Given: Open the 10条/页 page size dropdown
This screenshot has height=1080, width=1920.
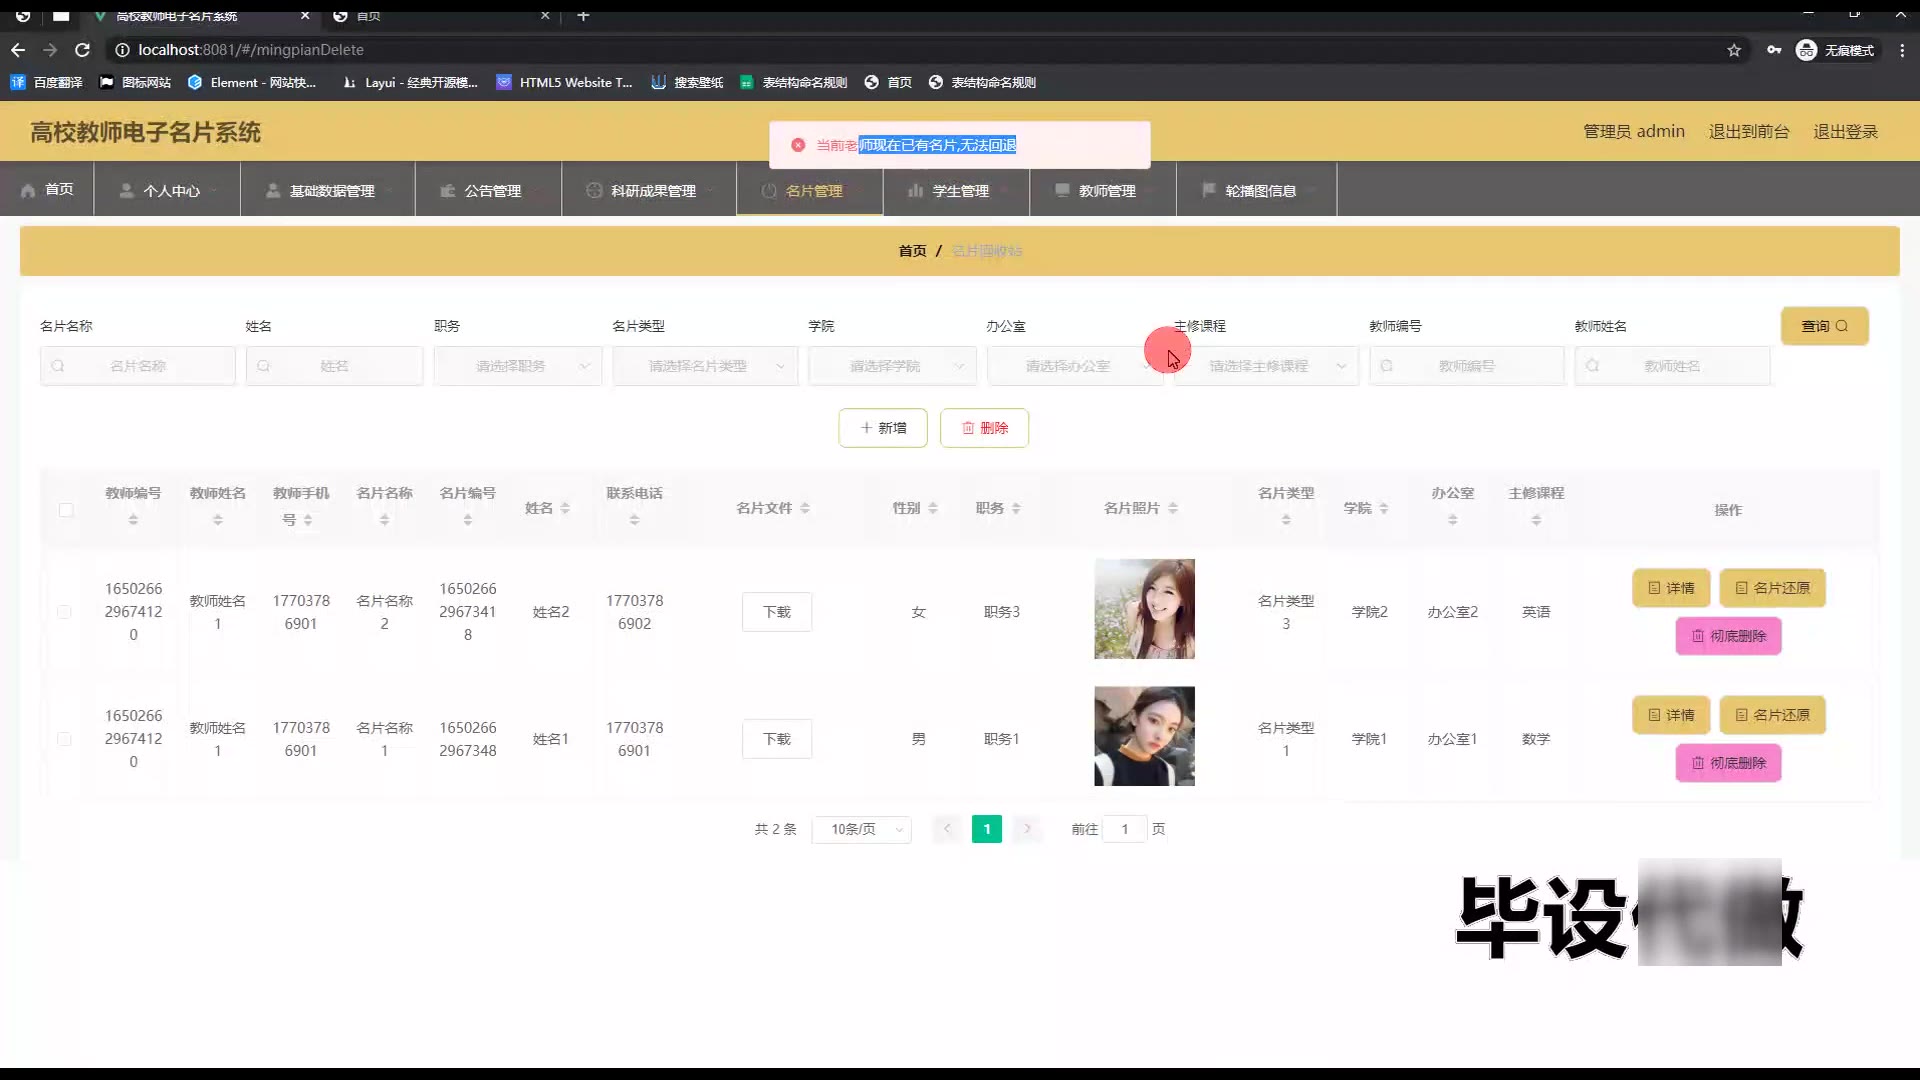Looking at the screenshot, I should pyautogui.click(x=861, y=829).
